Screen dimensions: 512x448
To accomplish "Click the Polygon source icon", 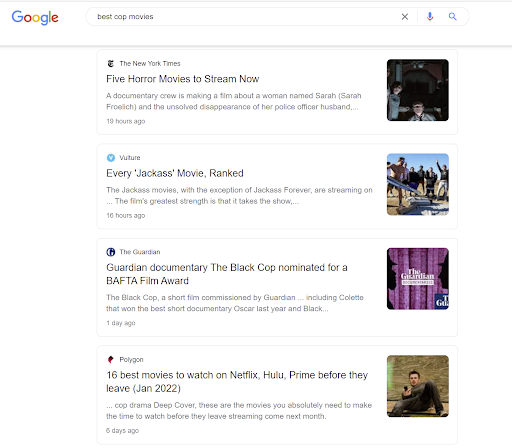I will click(x=111, y=359).
